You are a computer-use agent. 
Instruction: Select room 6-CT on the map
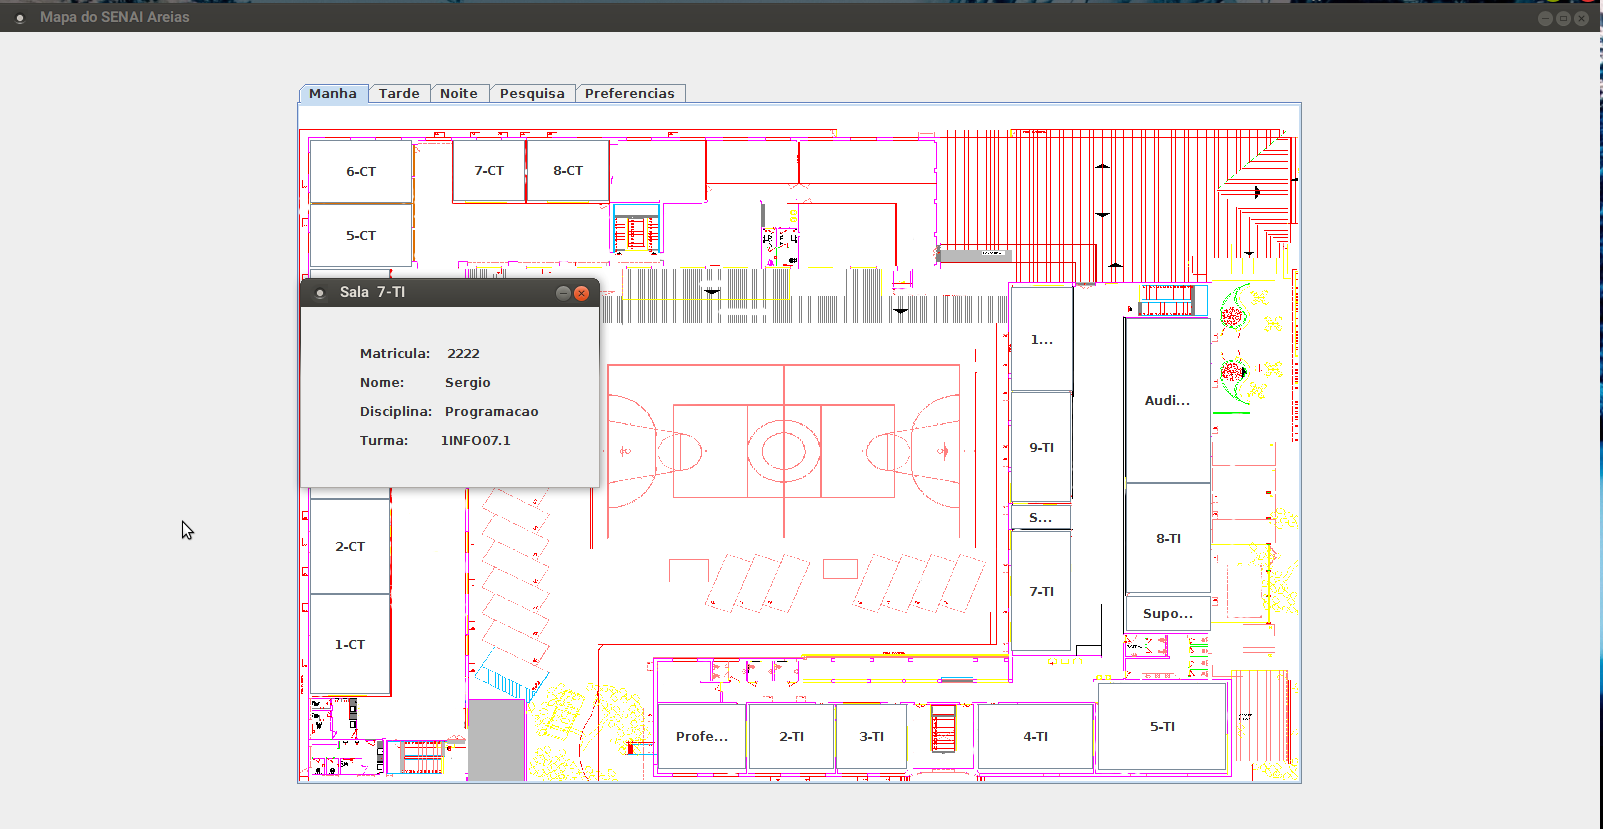click(361, 172)
